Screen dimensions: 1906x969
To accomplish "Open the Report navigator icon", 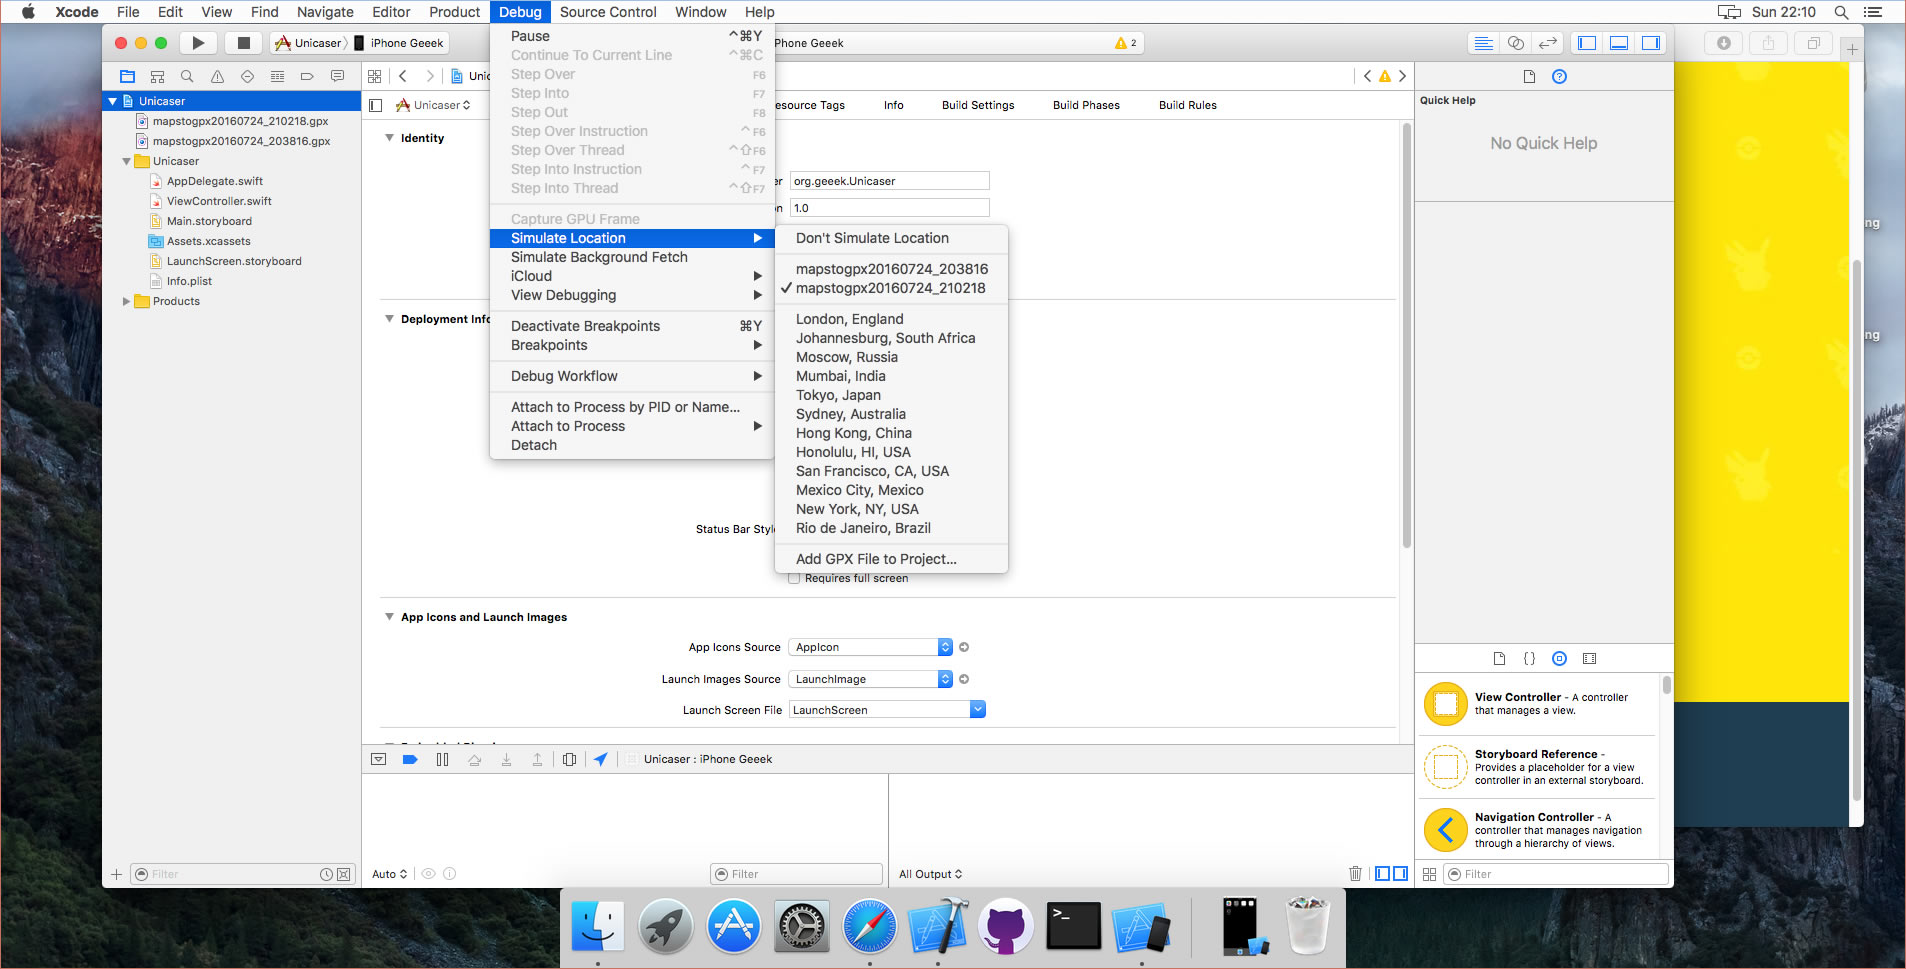I will coord(337,76).
